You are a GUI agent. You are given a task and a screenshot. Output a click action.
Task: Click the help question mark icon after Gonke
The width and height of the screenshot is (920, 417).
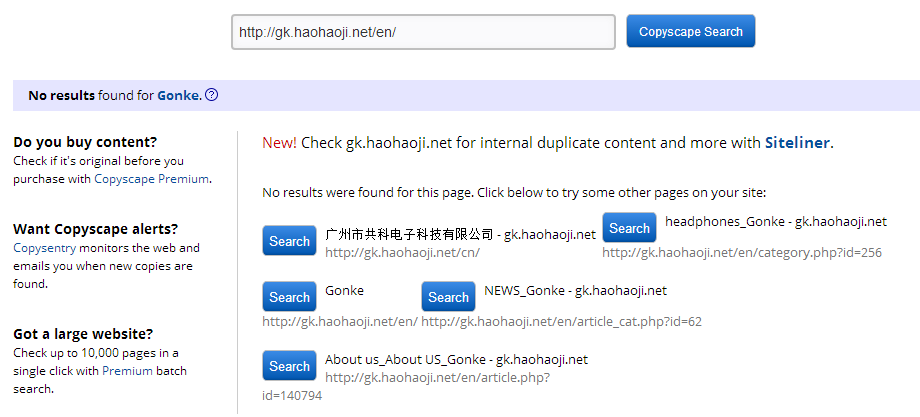212,94
